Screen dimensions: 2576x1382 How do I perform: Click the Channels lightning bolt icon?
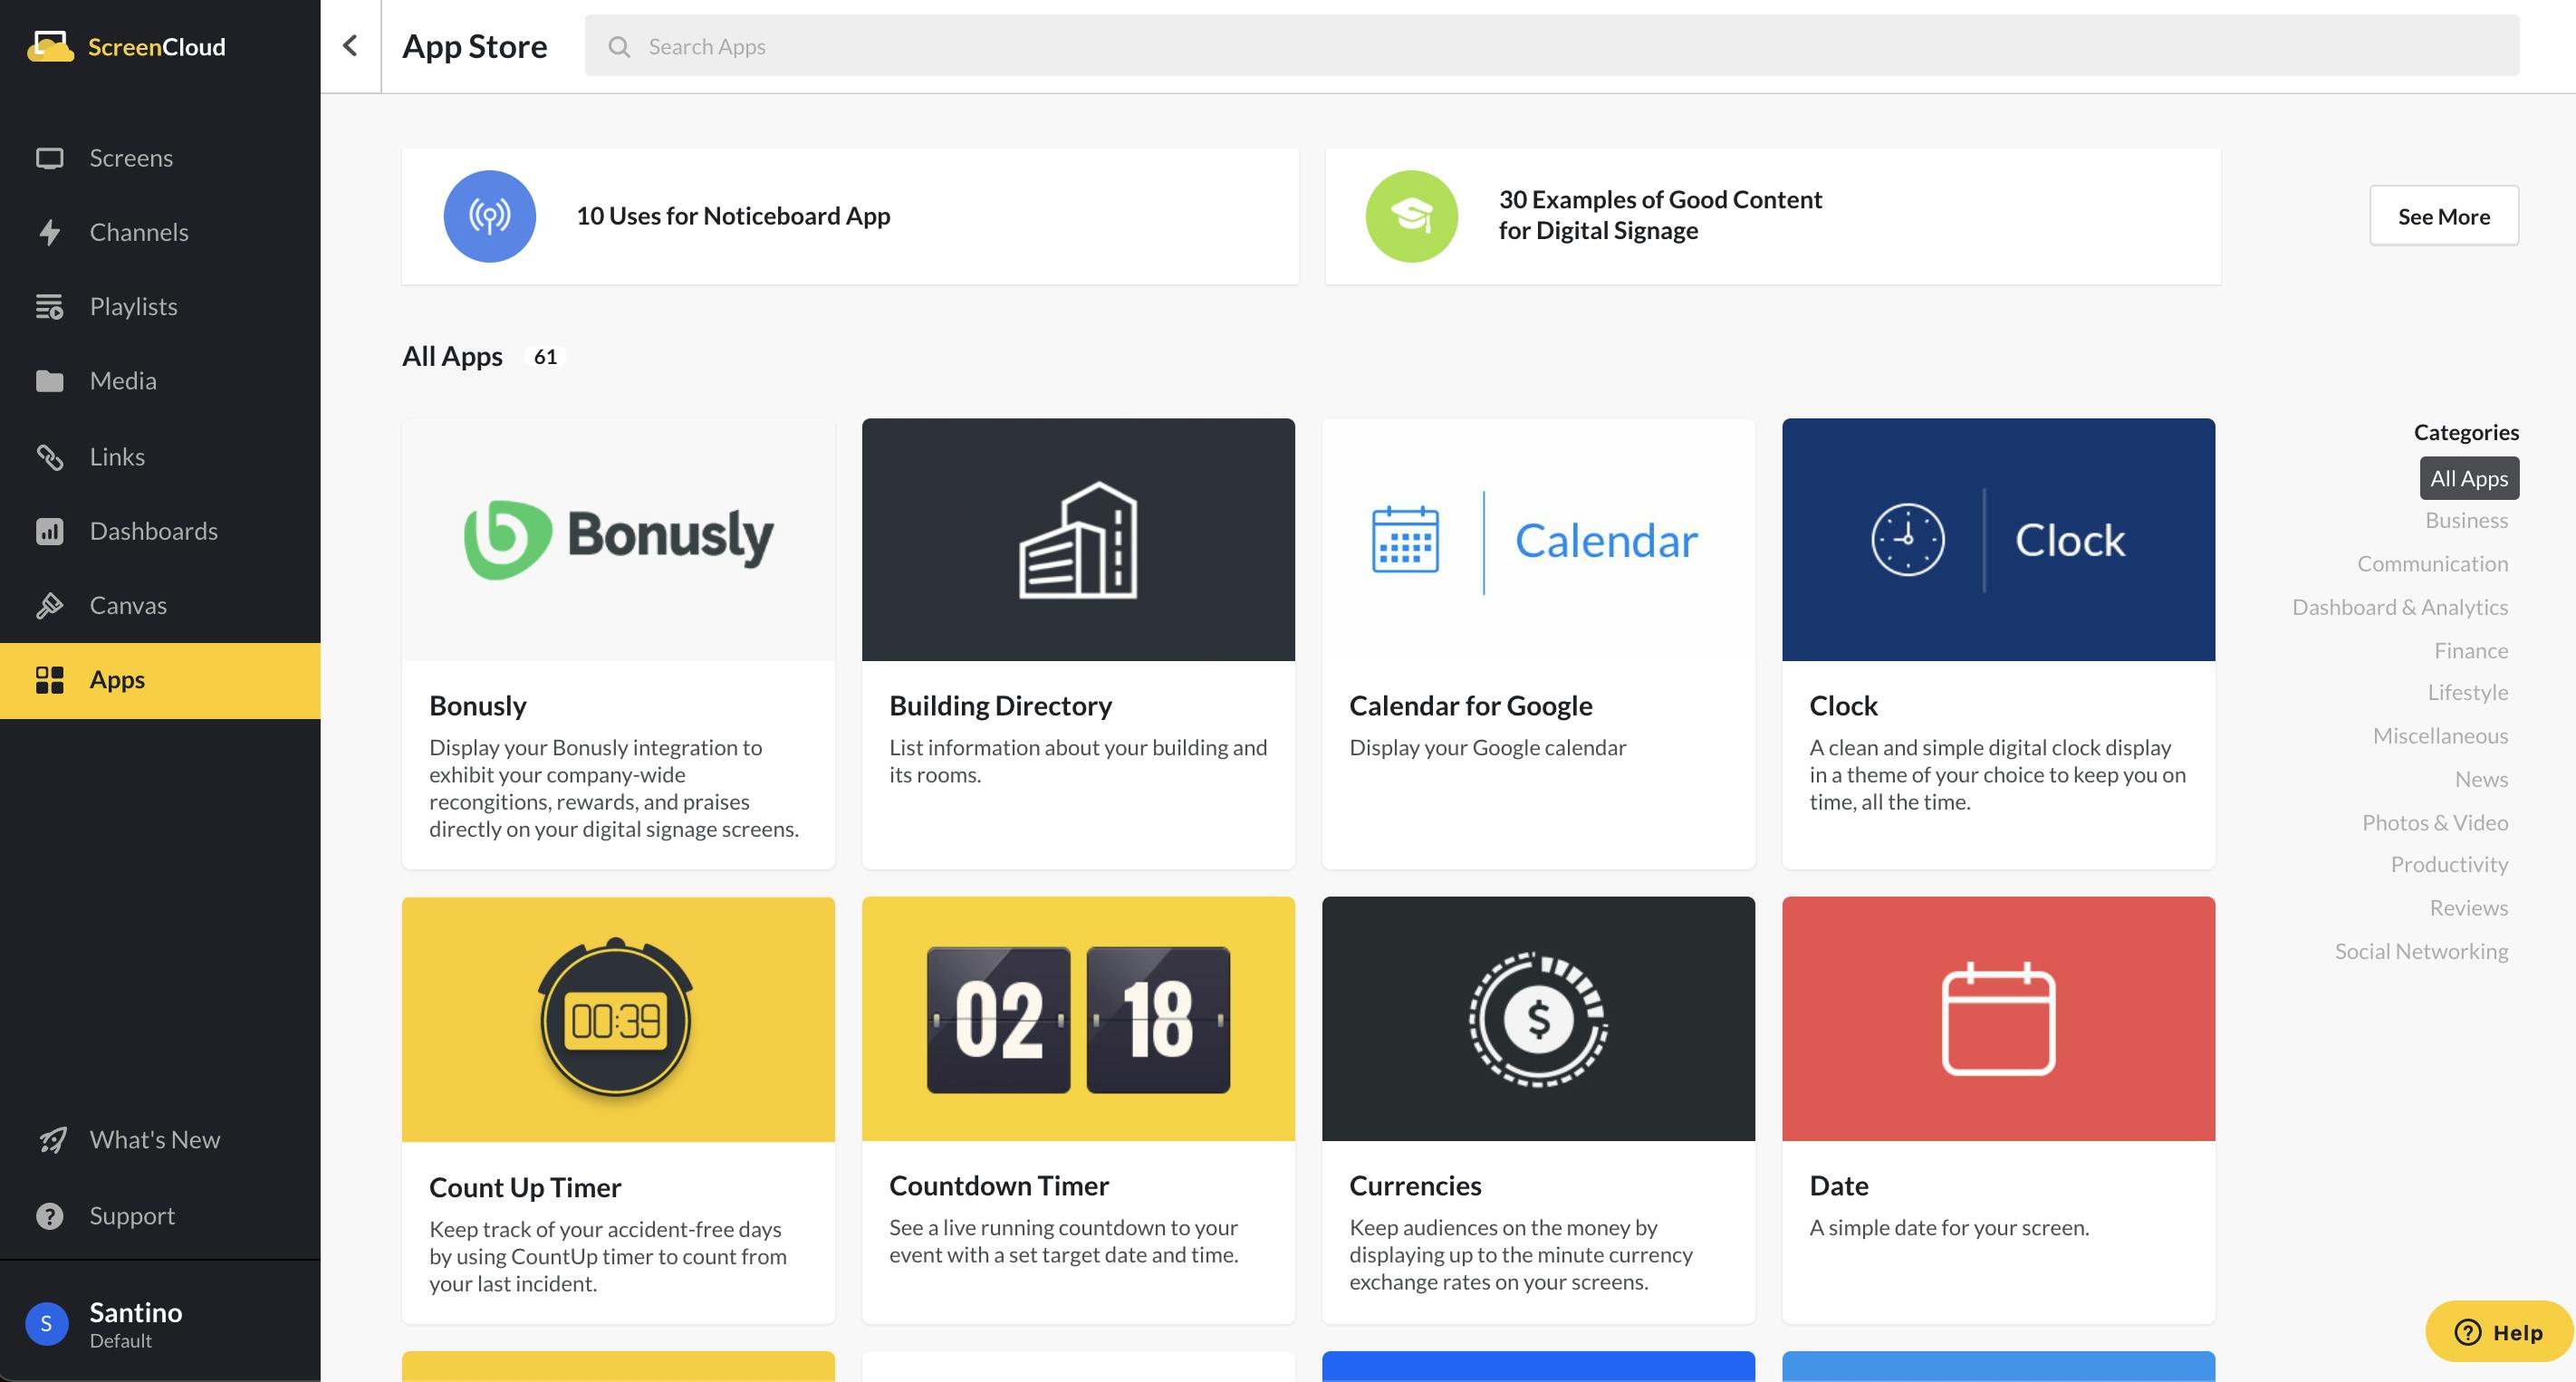pyautogui.click(x=49, y=232)
